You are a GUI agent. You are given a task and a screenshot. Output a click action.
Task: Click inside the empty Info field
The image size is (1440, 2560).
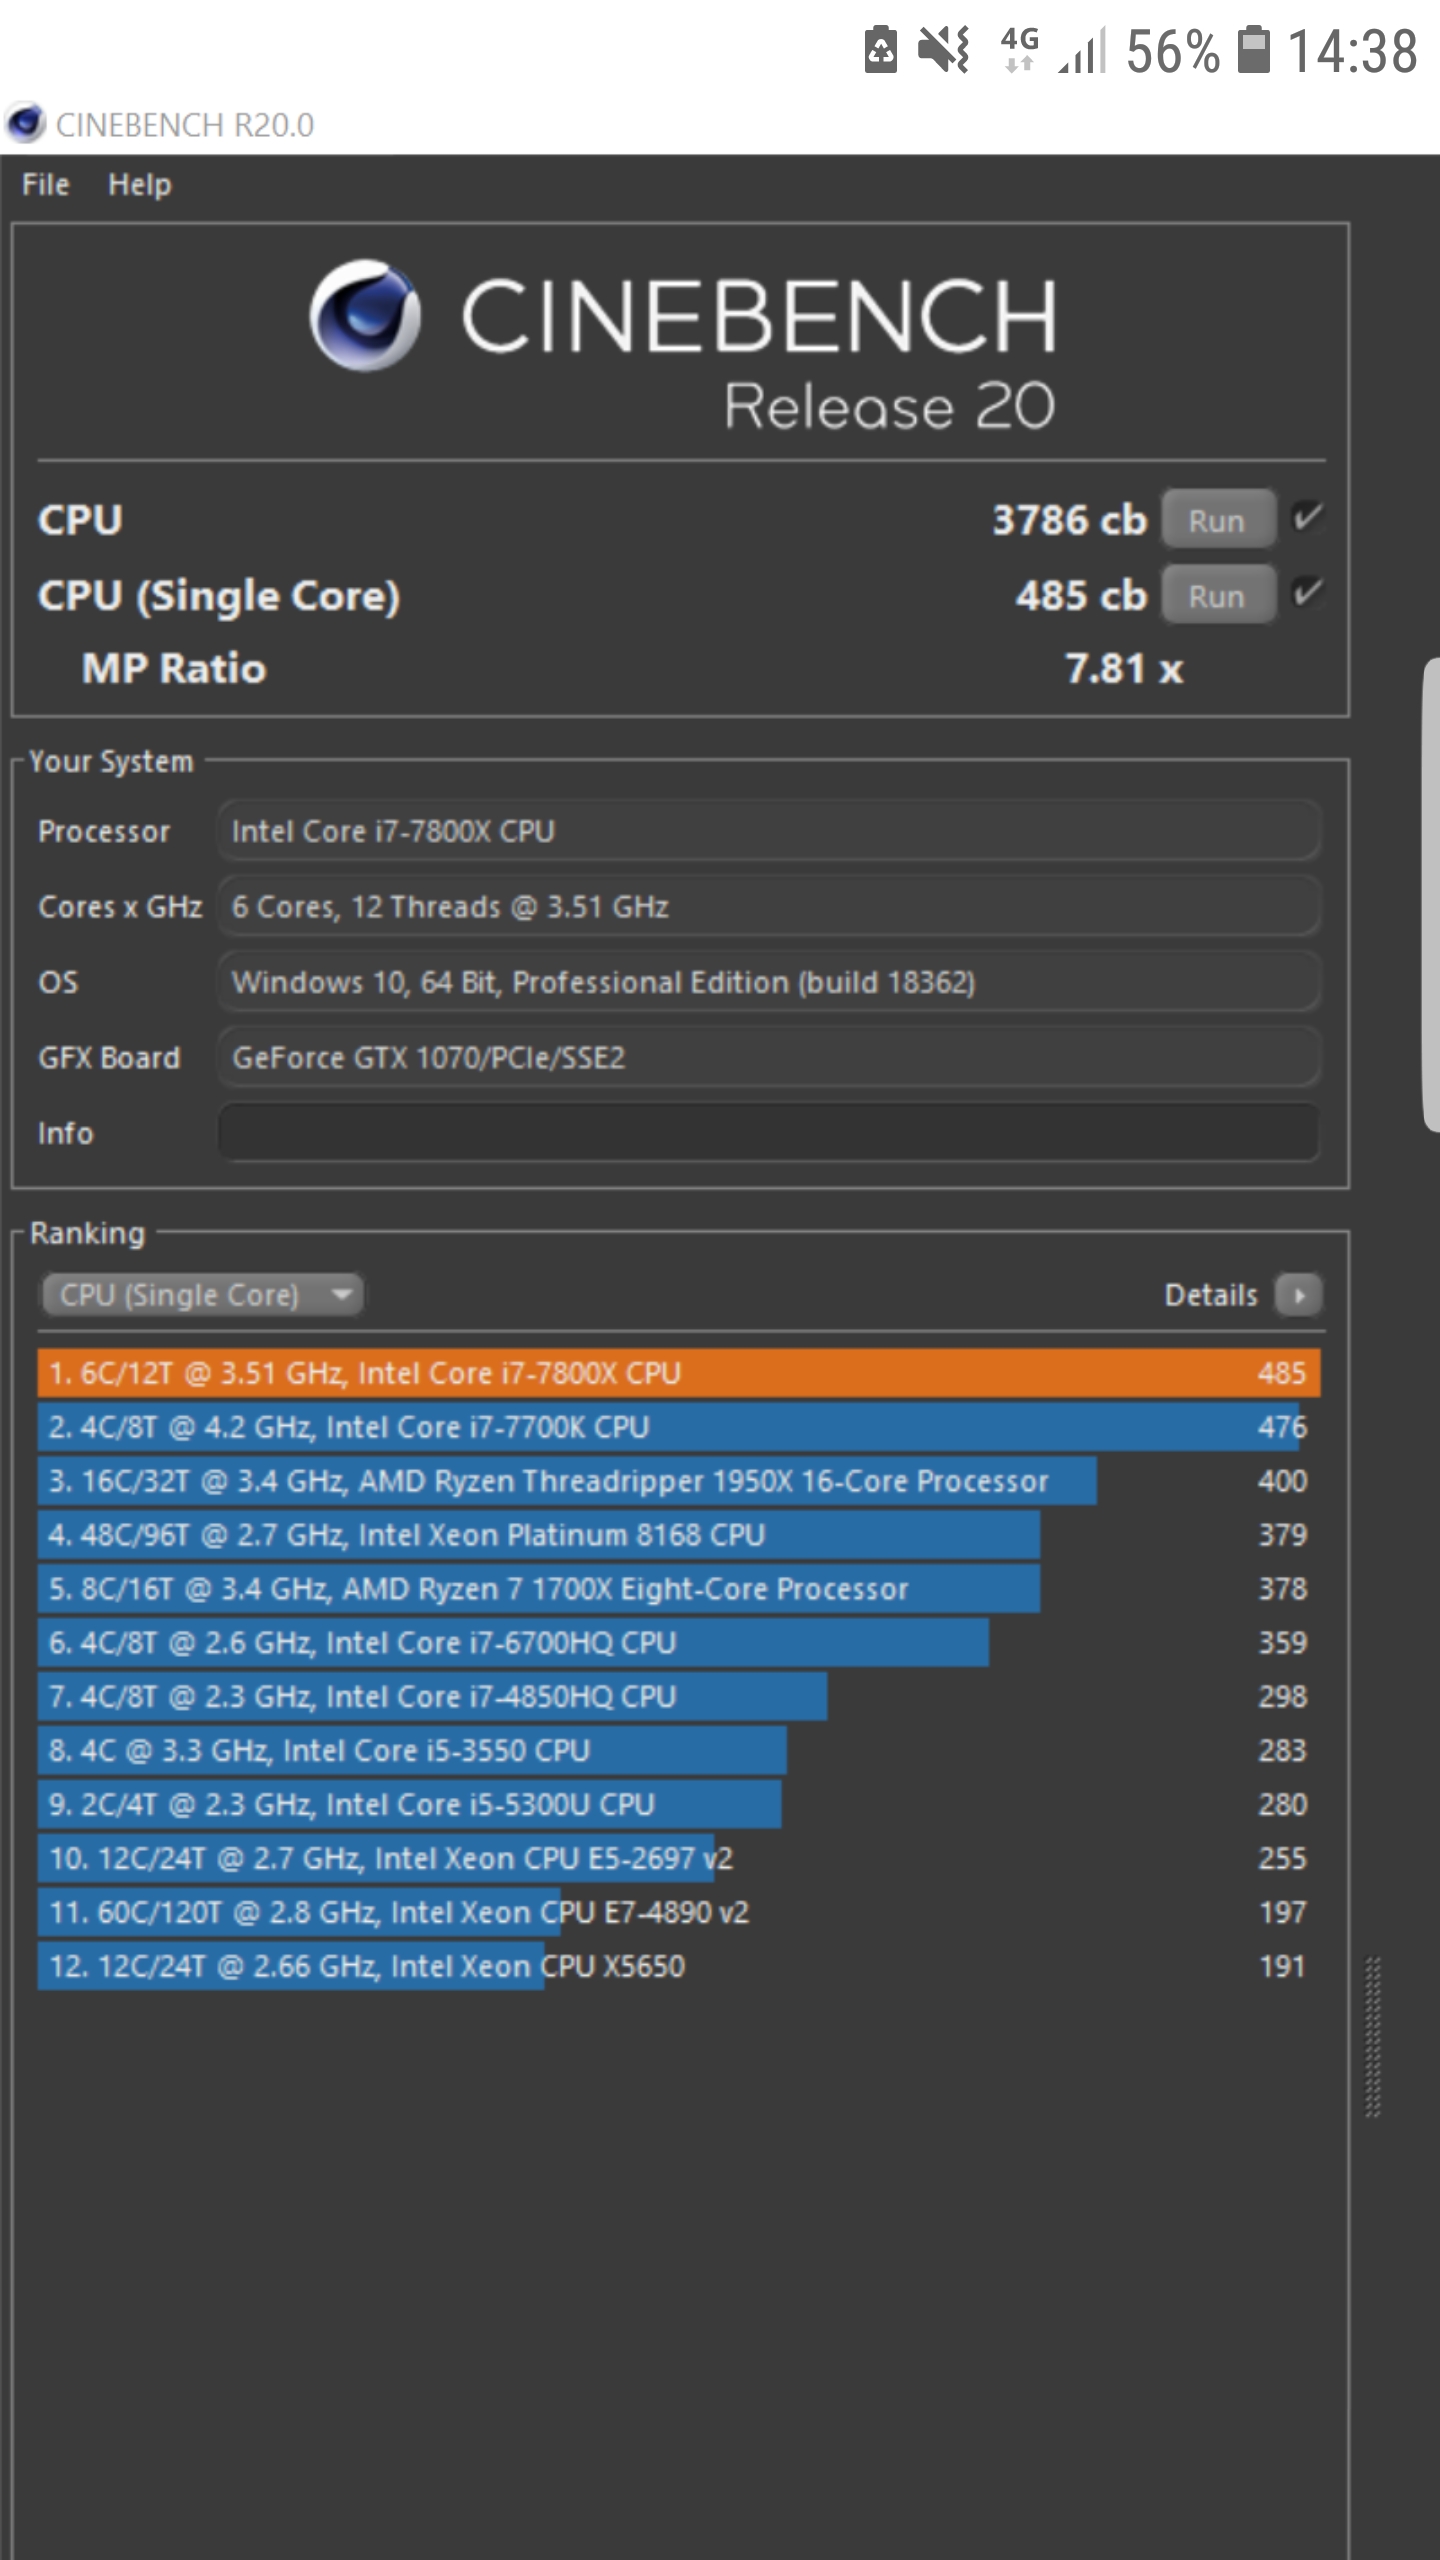click(x=770, y=1132)
